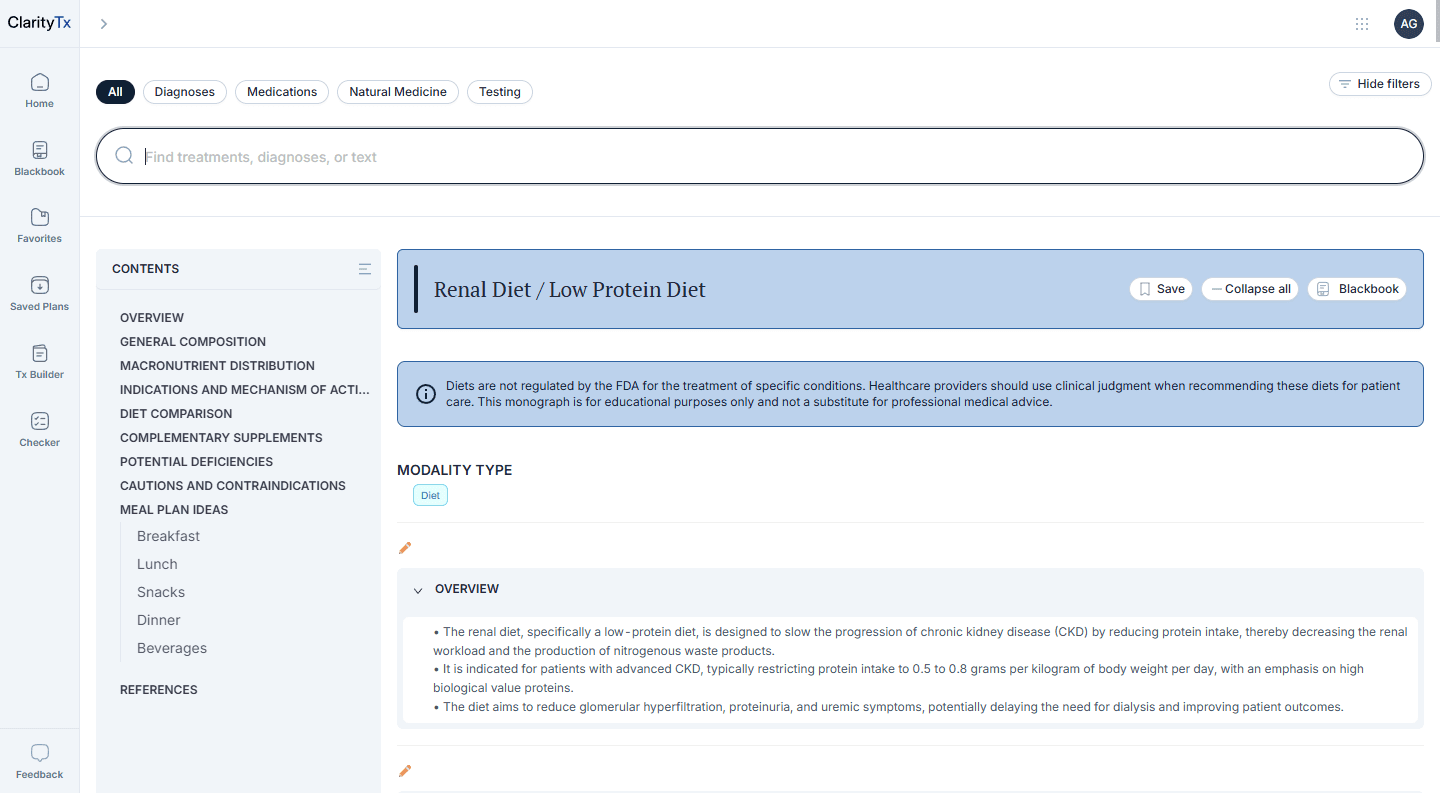Click the Collapse all button

[1250, 289]
